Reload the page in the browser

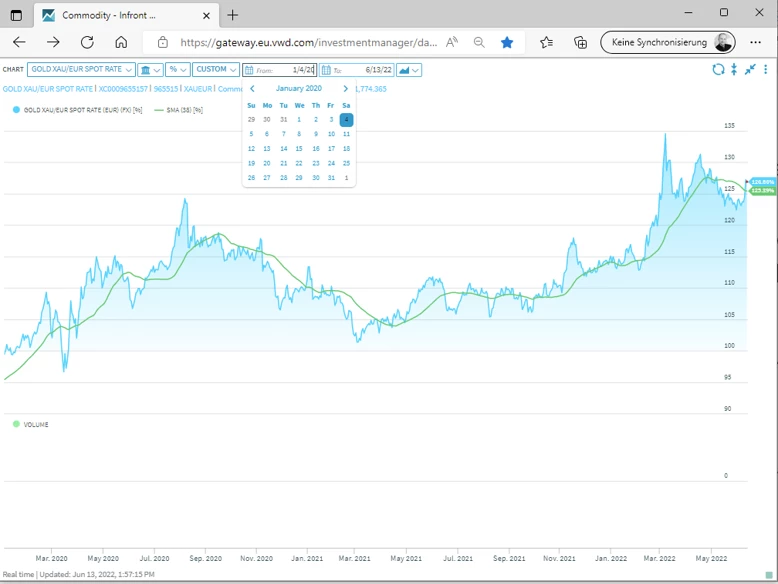point(87,42)
